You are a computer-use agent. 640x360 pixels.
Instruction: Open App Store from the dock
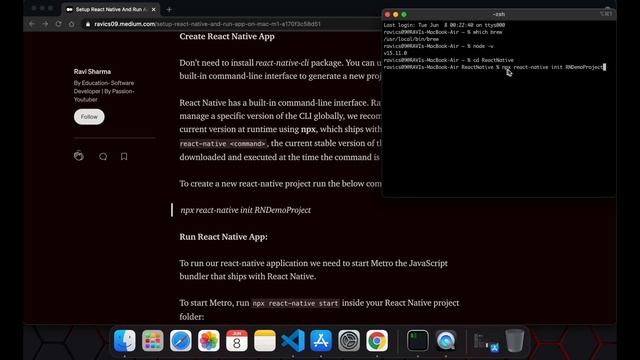[321, 340]
